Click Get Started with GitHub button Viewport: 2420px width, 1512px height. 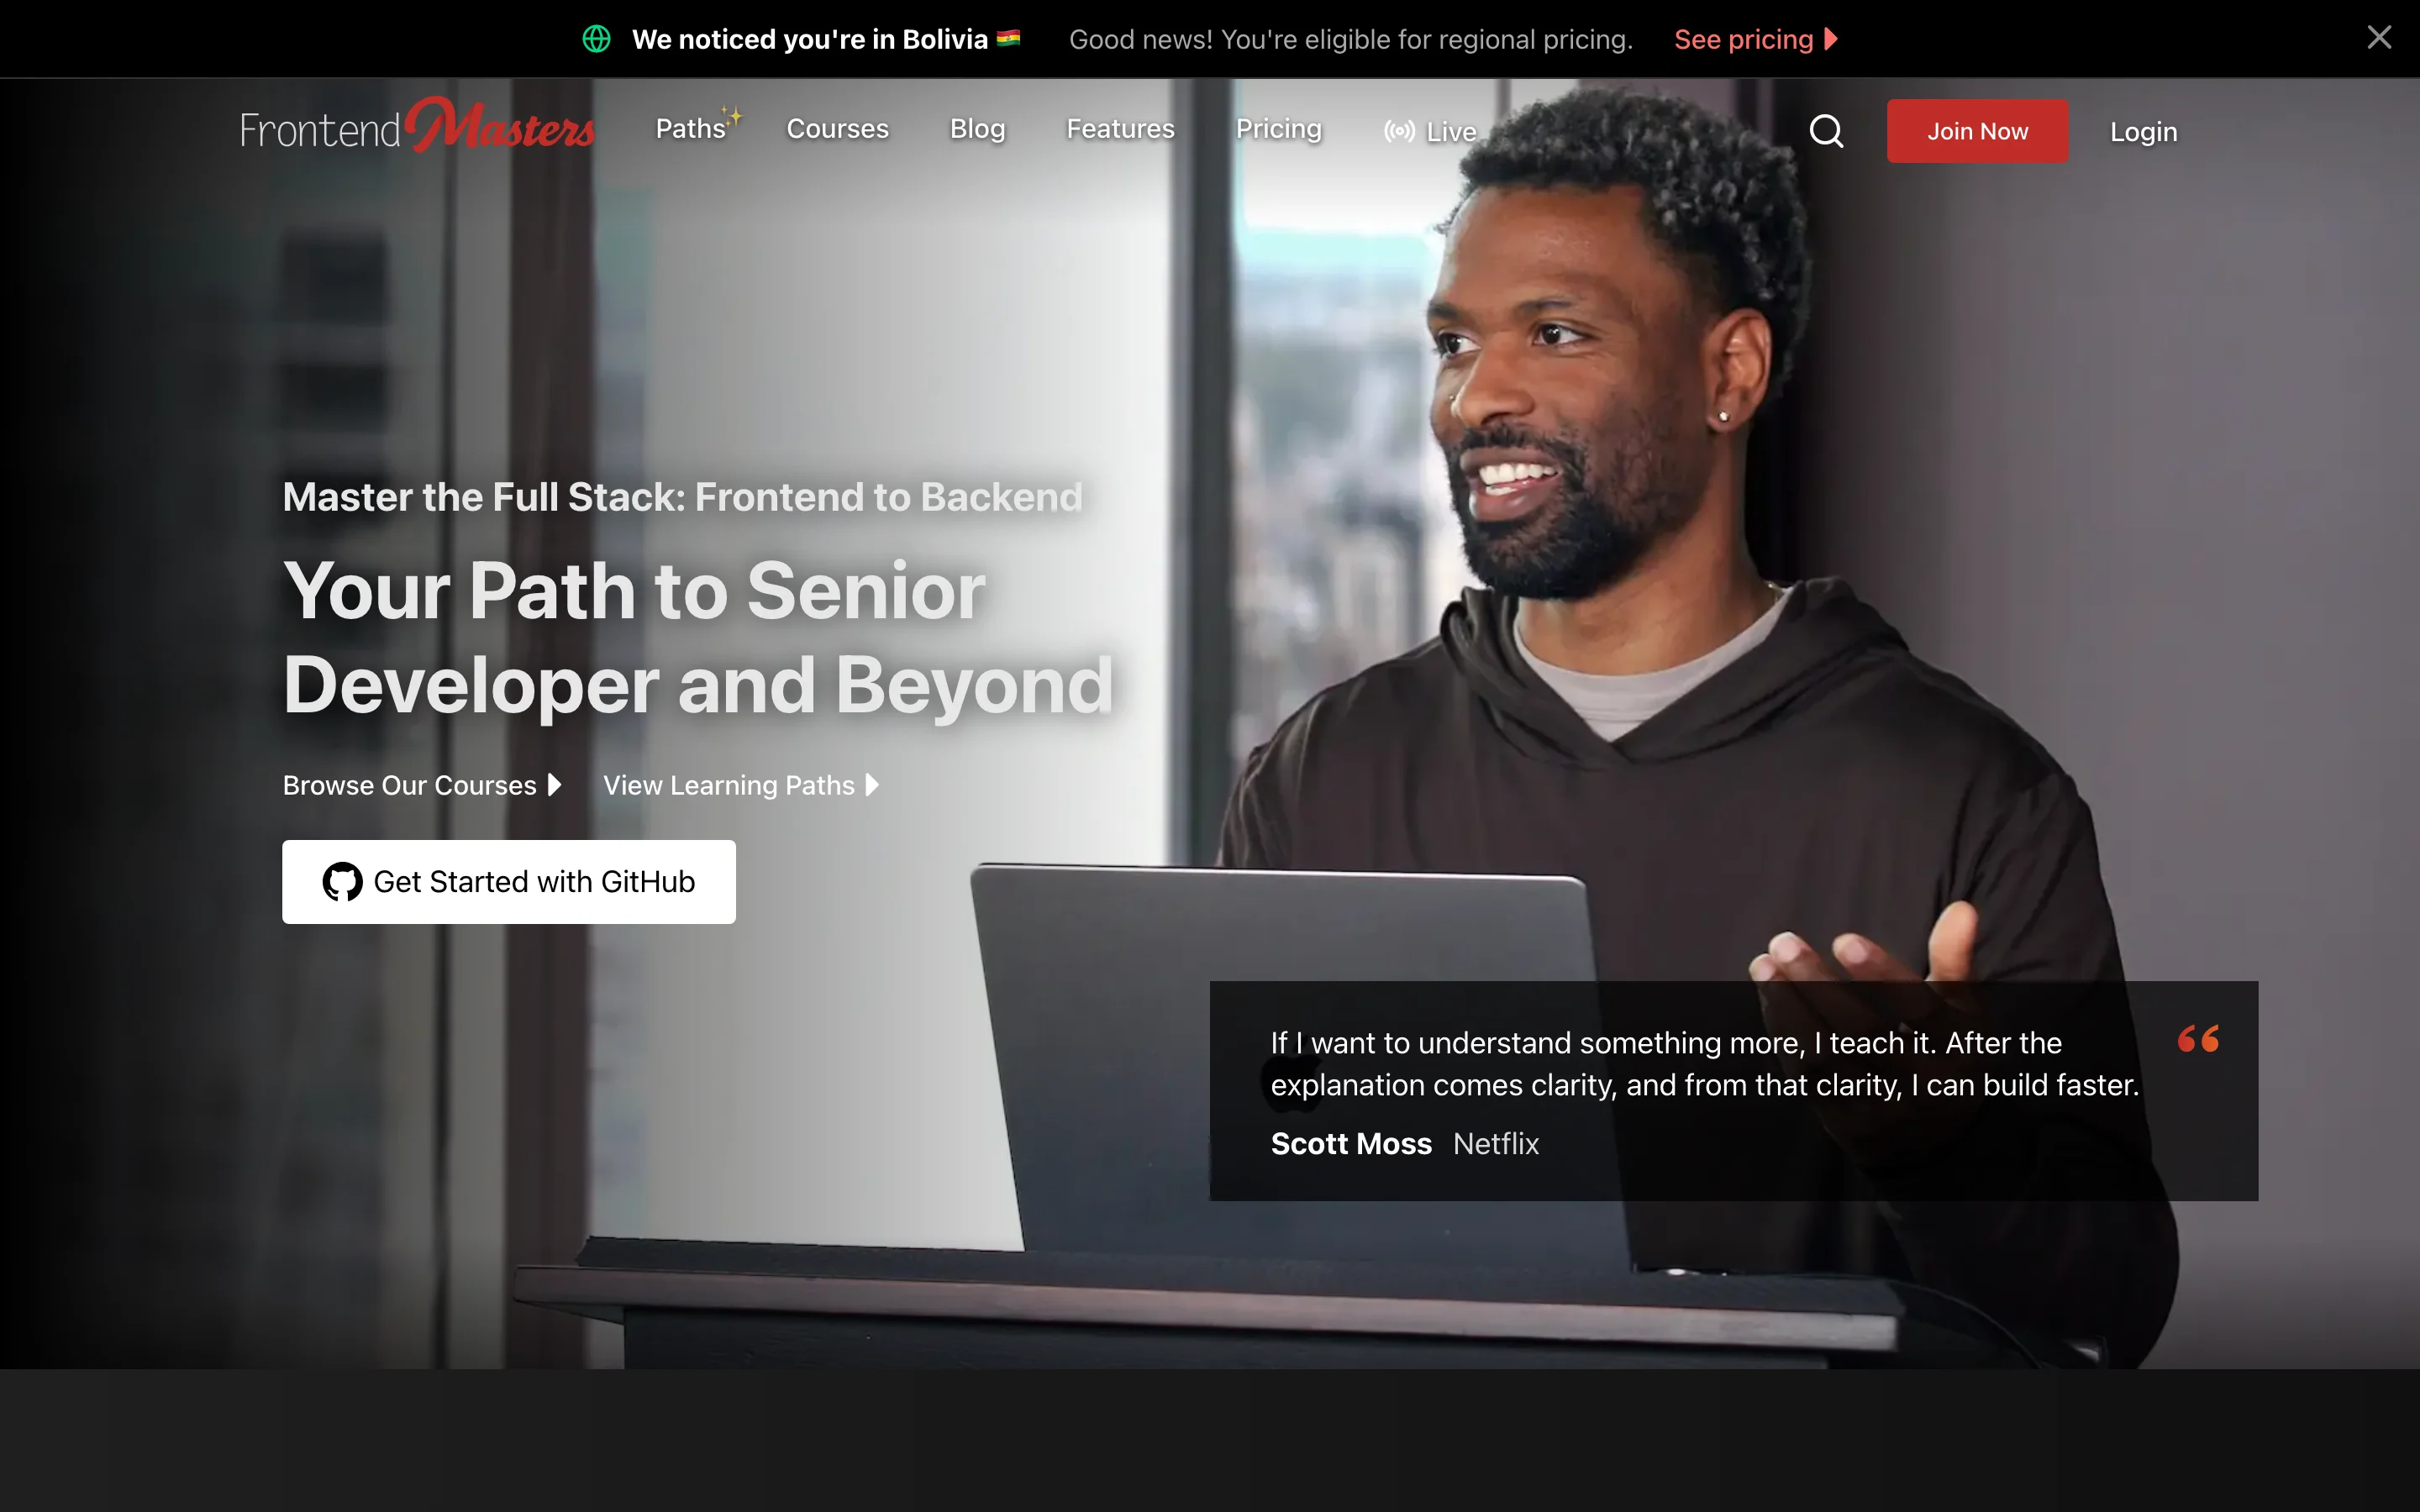point(508,882)
